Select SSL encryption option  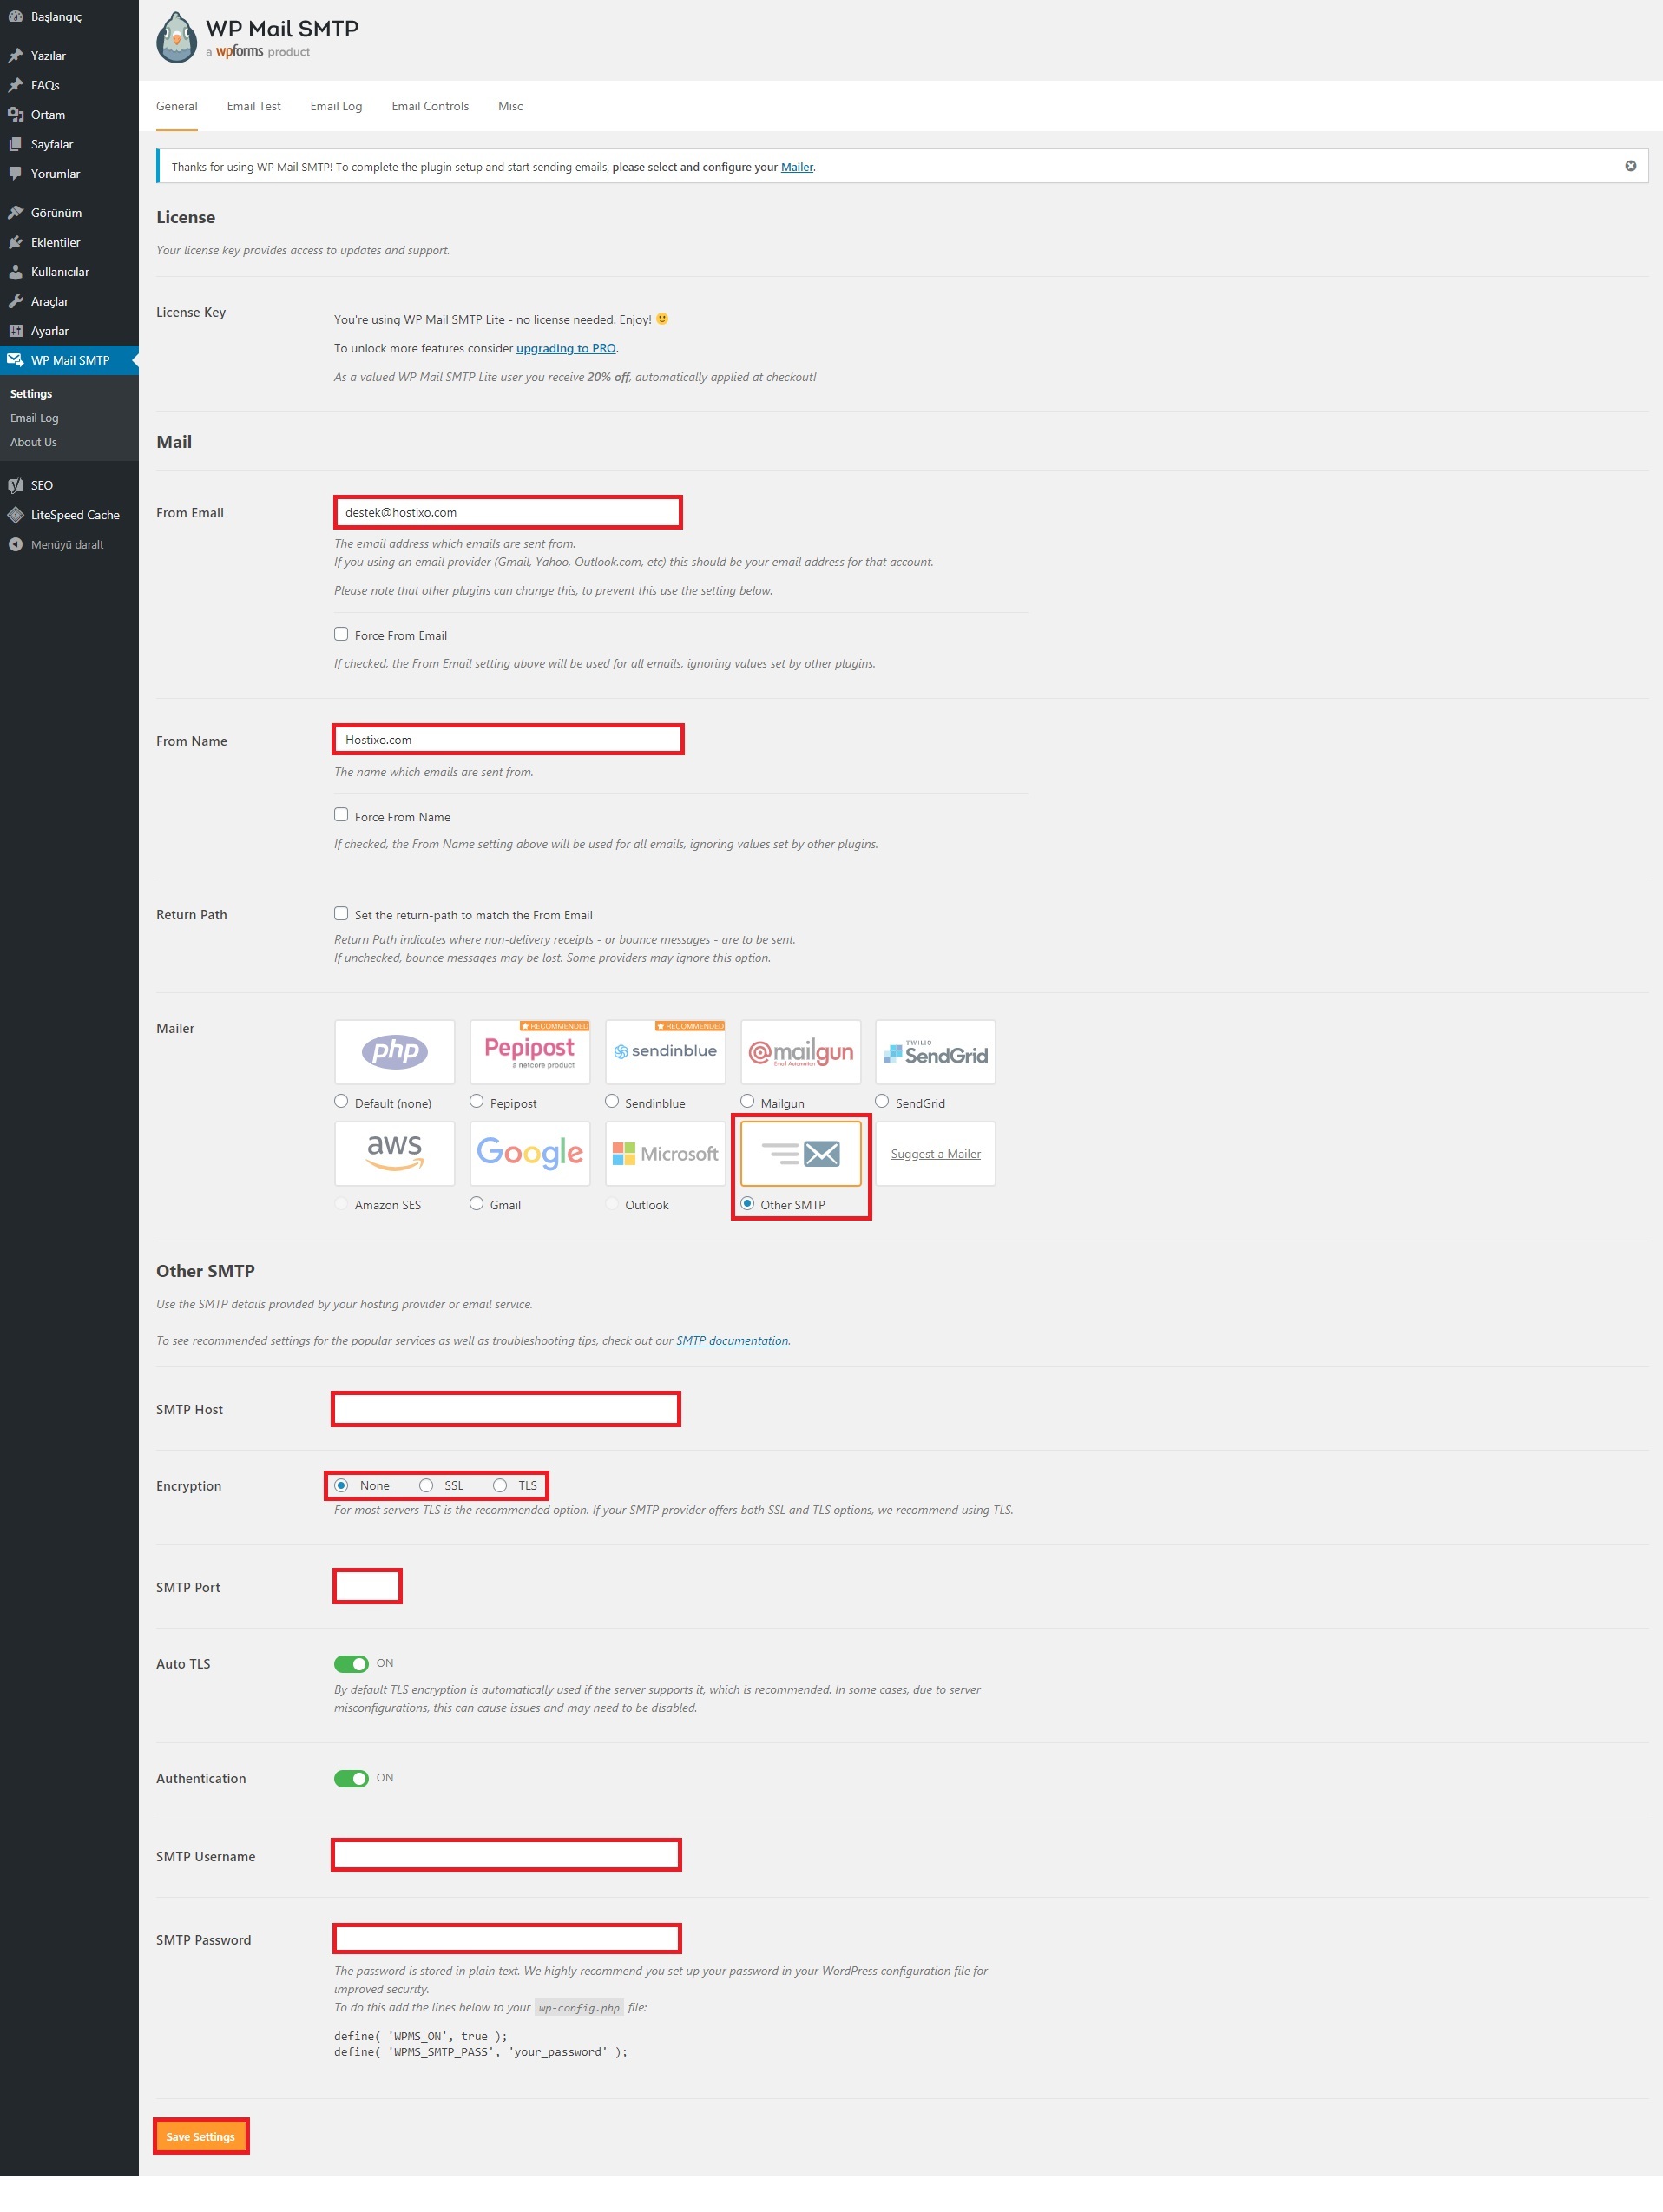point(426,1485)
